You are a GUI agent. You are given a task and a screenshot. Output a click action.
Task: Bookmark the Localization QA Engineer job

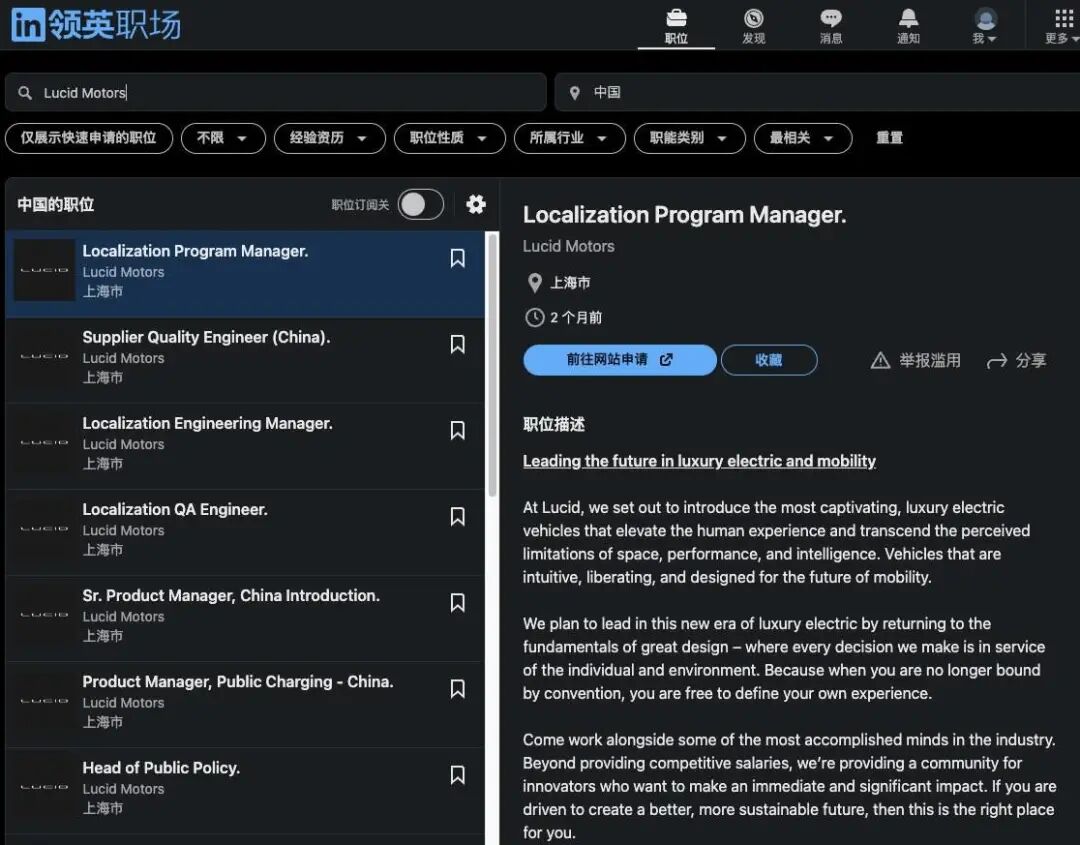[457, 517]
